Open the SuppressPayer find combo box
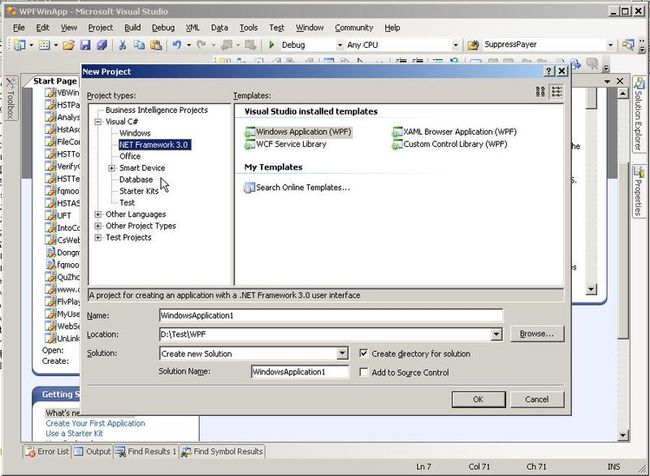Image resolution: width=650 pixels, height=476 pixels. point(610,45)
